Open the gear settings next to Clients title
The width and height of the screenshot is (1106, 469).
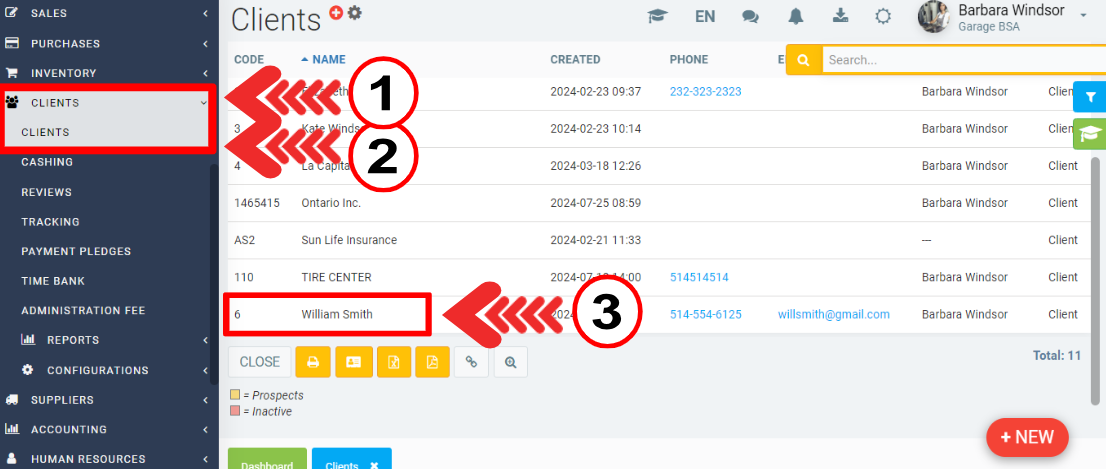pyautogui.click(x=354, y=13)
